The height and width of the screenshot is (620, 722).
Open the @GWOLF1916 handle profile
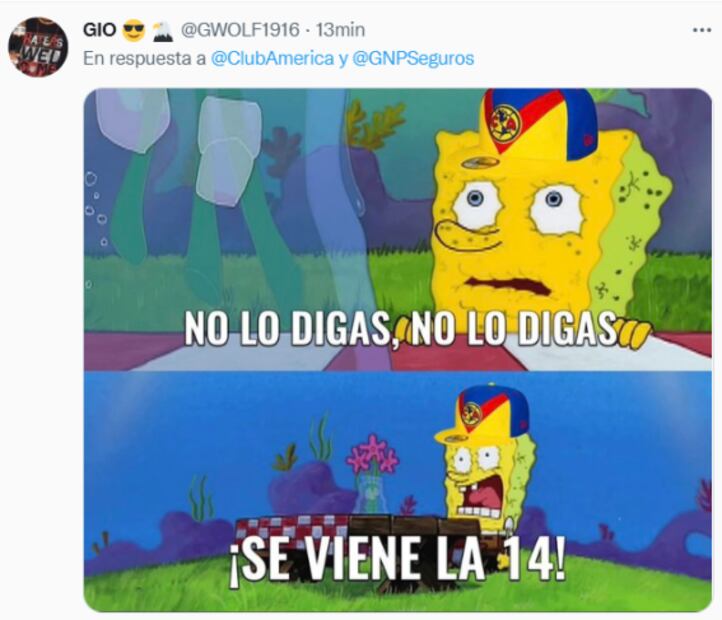[240, 30]
